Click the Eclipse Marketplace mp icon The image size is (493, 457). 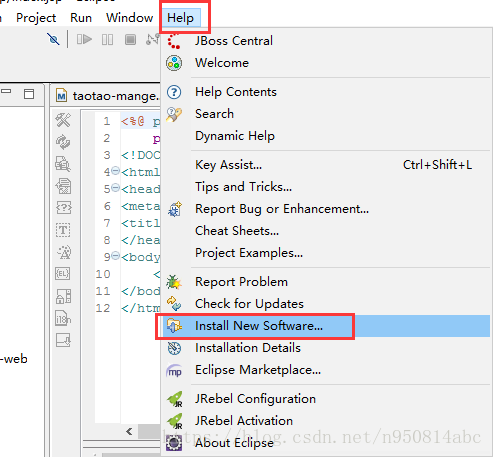[x=174, y=371]
